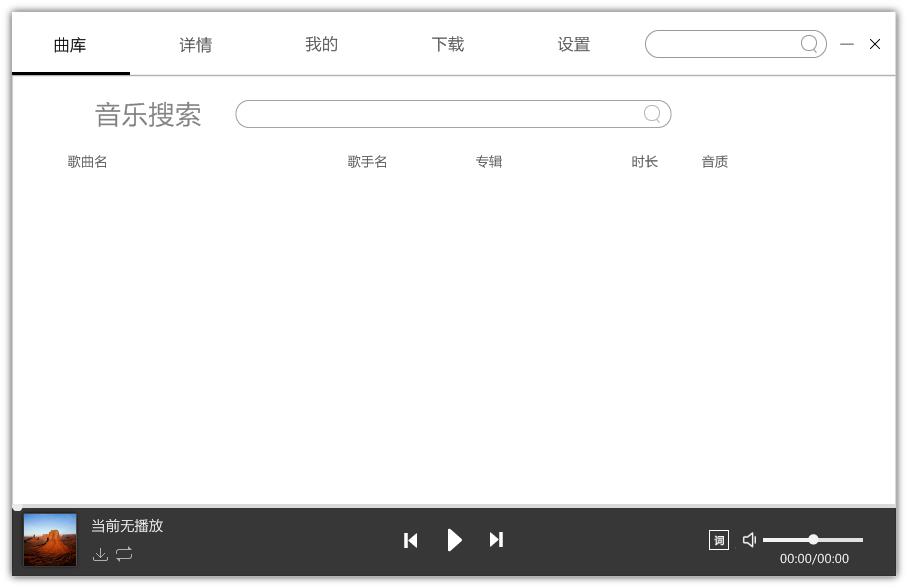Click the magnifier in the top search box
The image size is (908, 588).
point(809,44)
